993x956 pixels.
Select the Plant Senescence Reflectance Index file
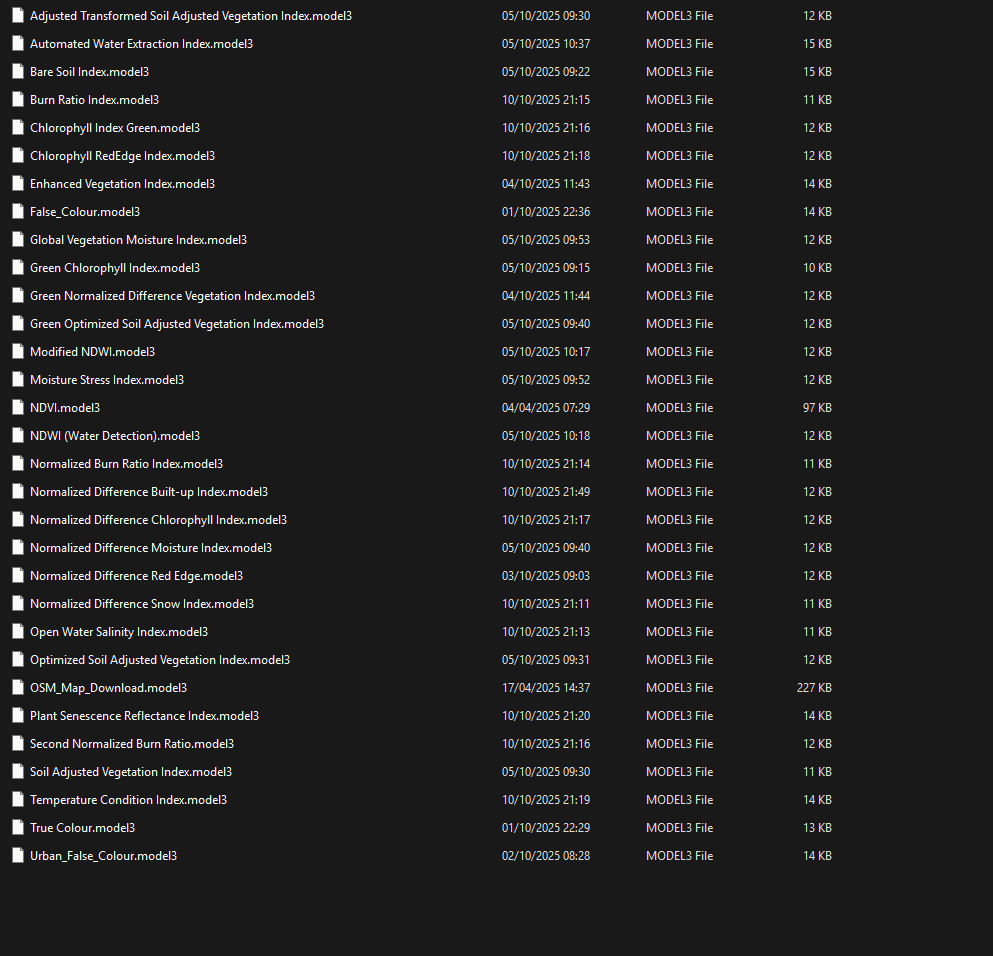(144, 715)
